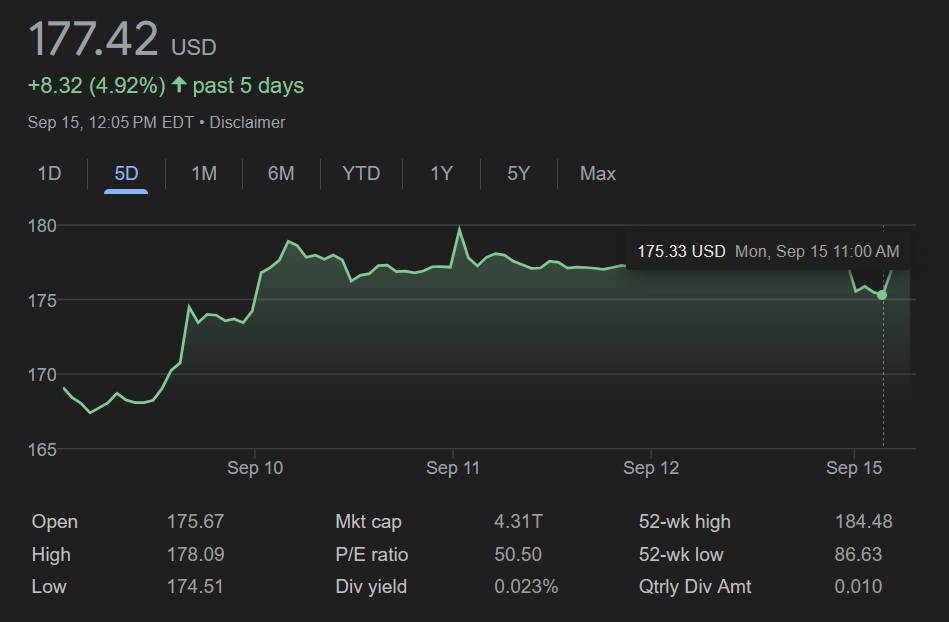Click the Max range tab
The width and height of the screenshot is (949, 622).
point(597,174)
